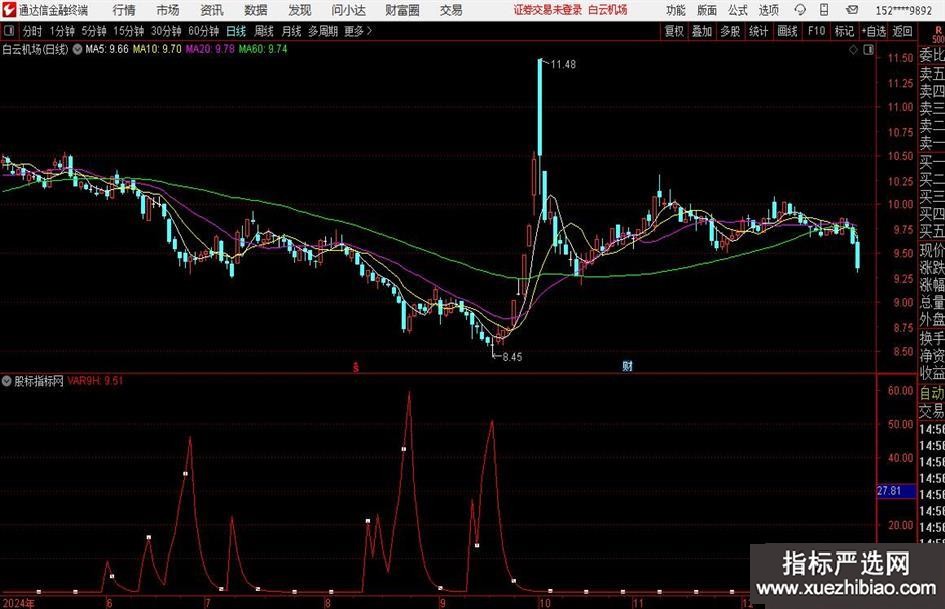
Task: Open the 发现 menu
Action: (300, 10)
